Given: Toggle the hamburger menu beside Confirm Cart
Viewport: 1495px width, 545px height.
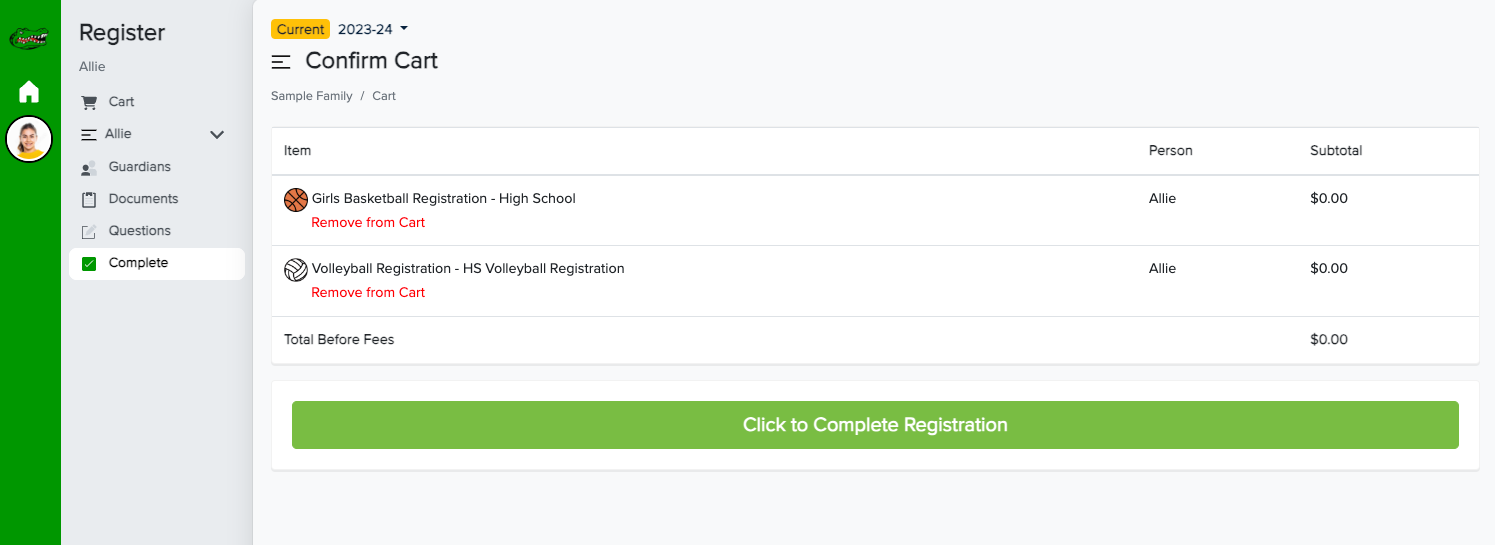Looking at the screenshot, I should [x=281, y=62].
